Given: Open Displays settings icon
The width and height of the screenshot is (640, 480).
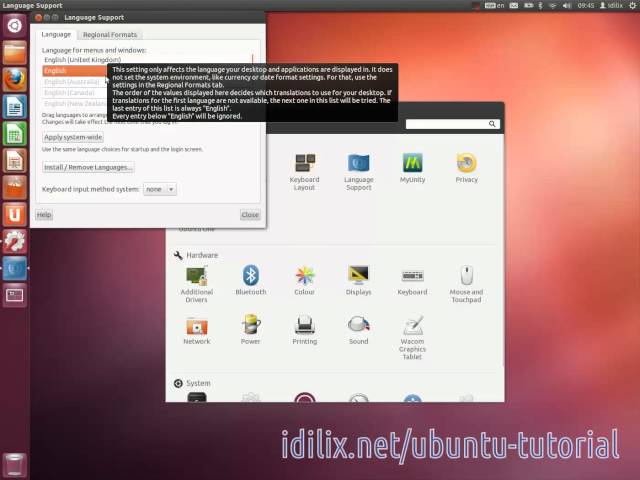Looking at the screenshot, I should click(358, 280).
